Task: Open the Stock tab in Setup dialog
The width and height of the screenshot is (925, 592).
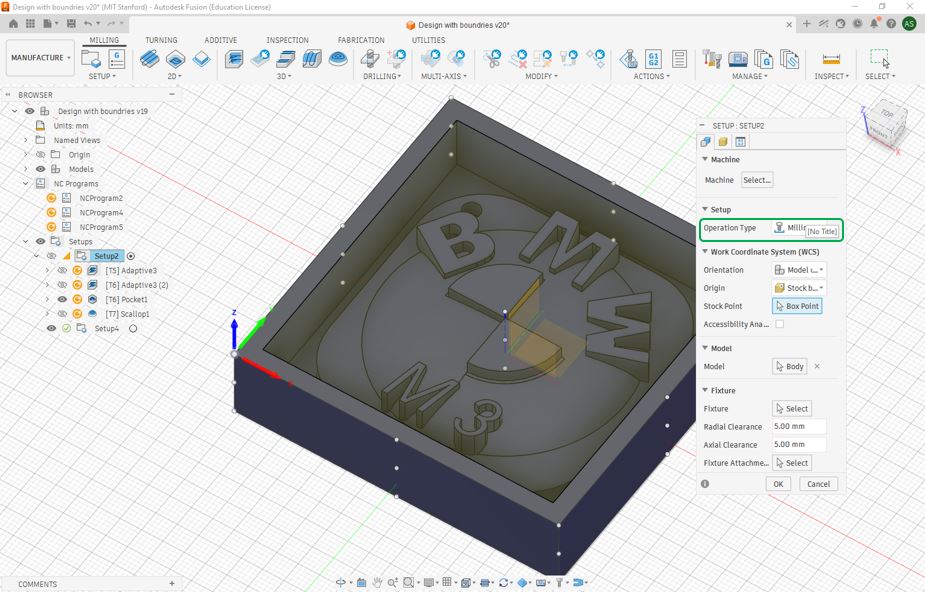Action: coord(723,142)
